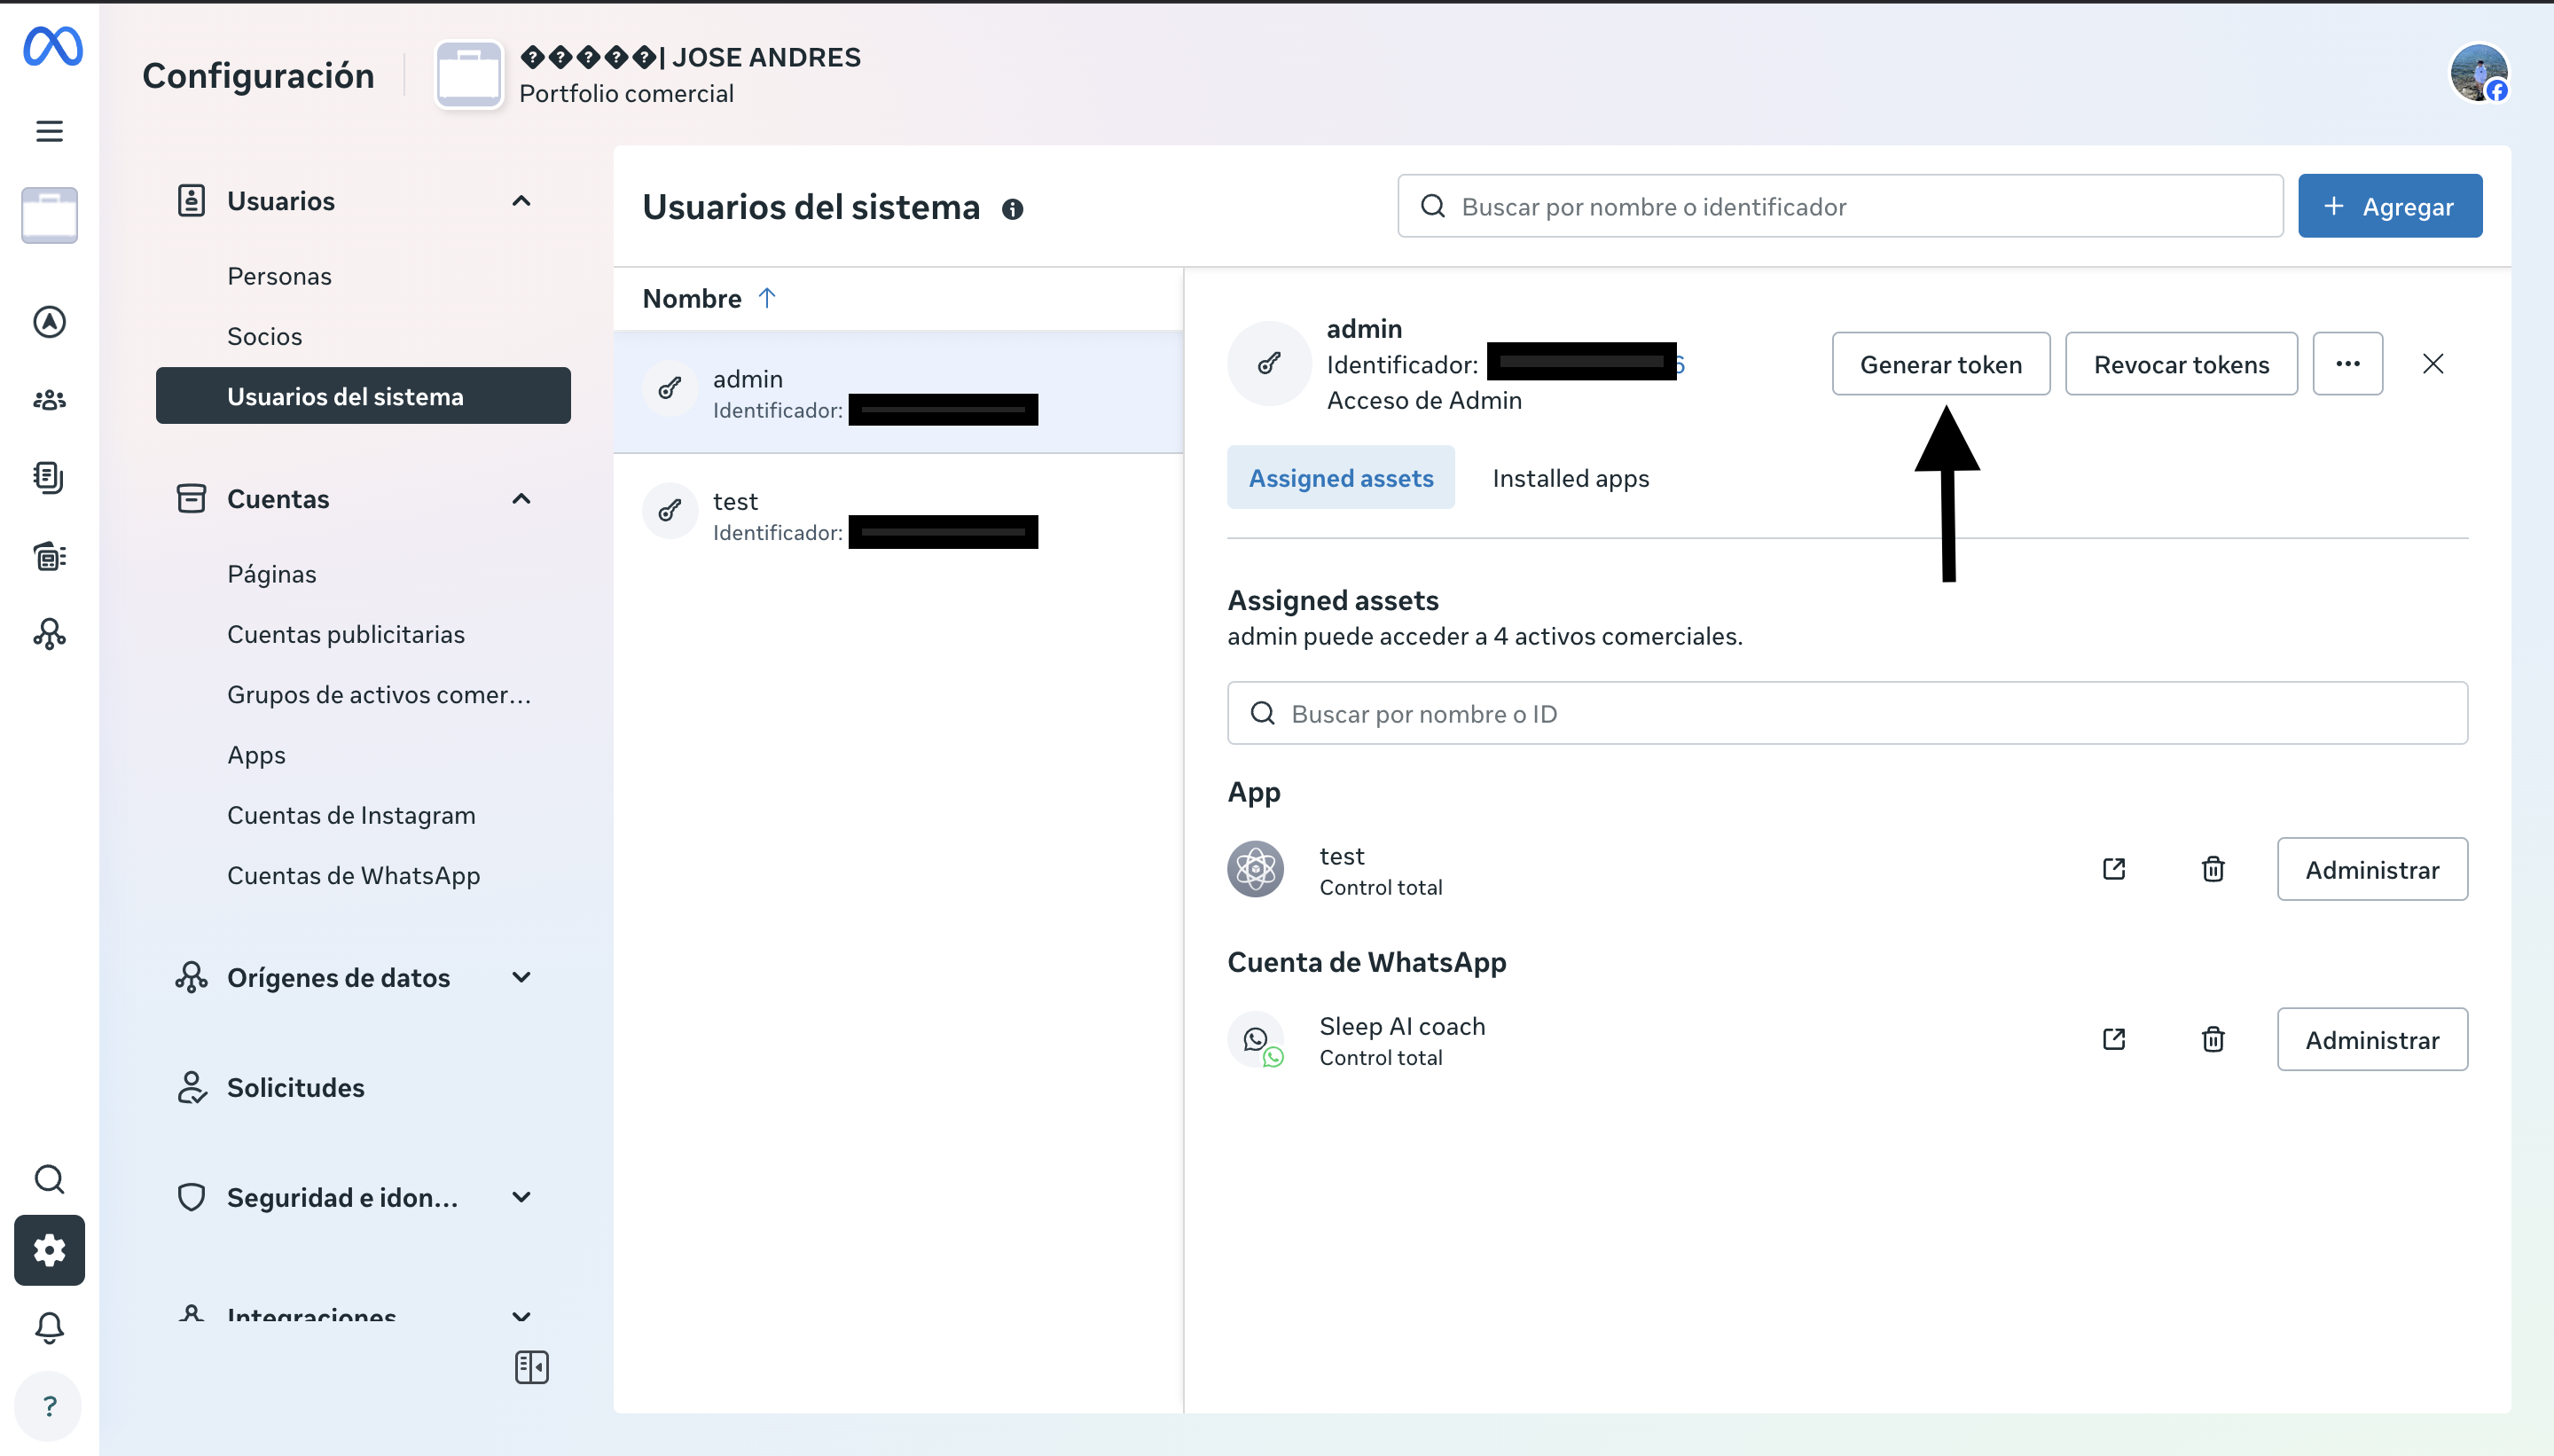2554x1456 pixels.
Task: Toggle Nombre column sort arrow
Action: coord(767,298)
